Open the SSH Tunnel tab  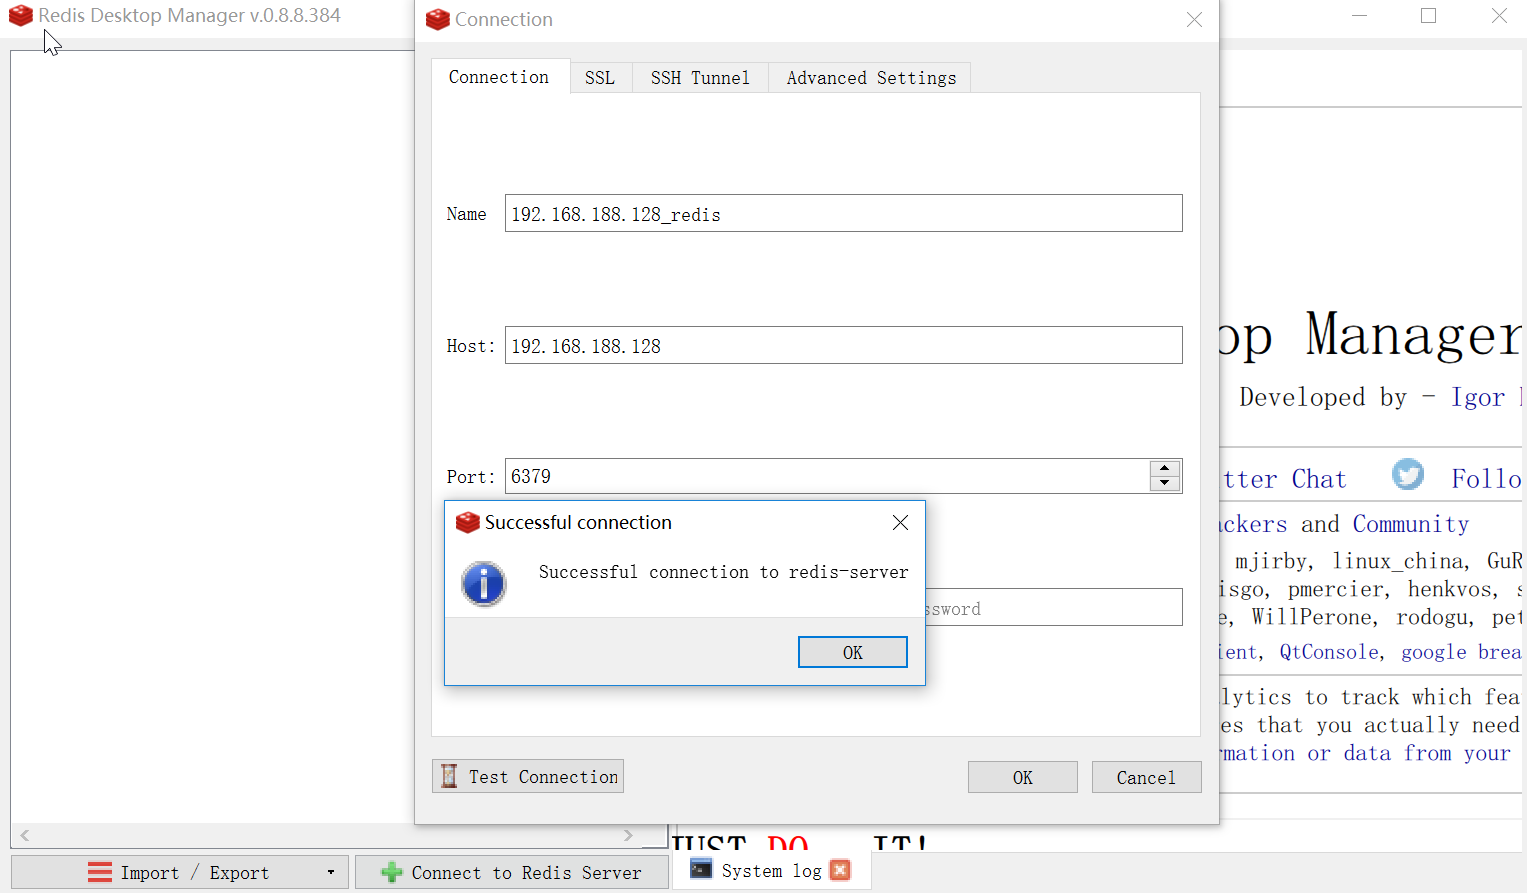[x=700, y=77]
